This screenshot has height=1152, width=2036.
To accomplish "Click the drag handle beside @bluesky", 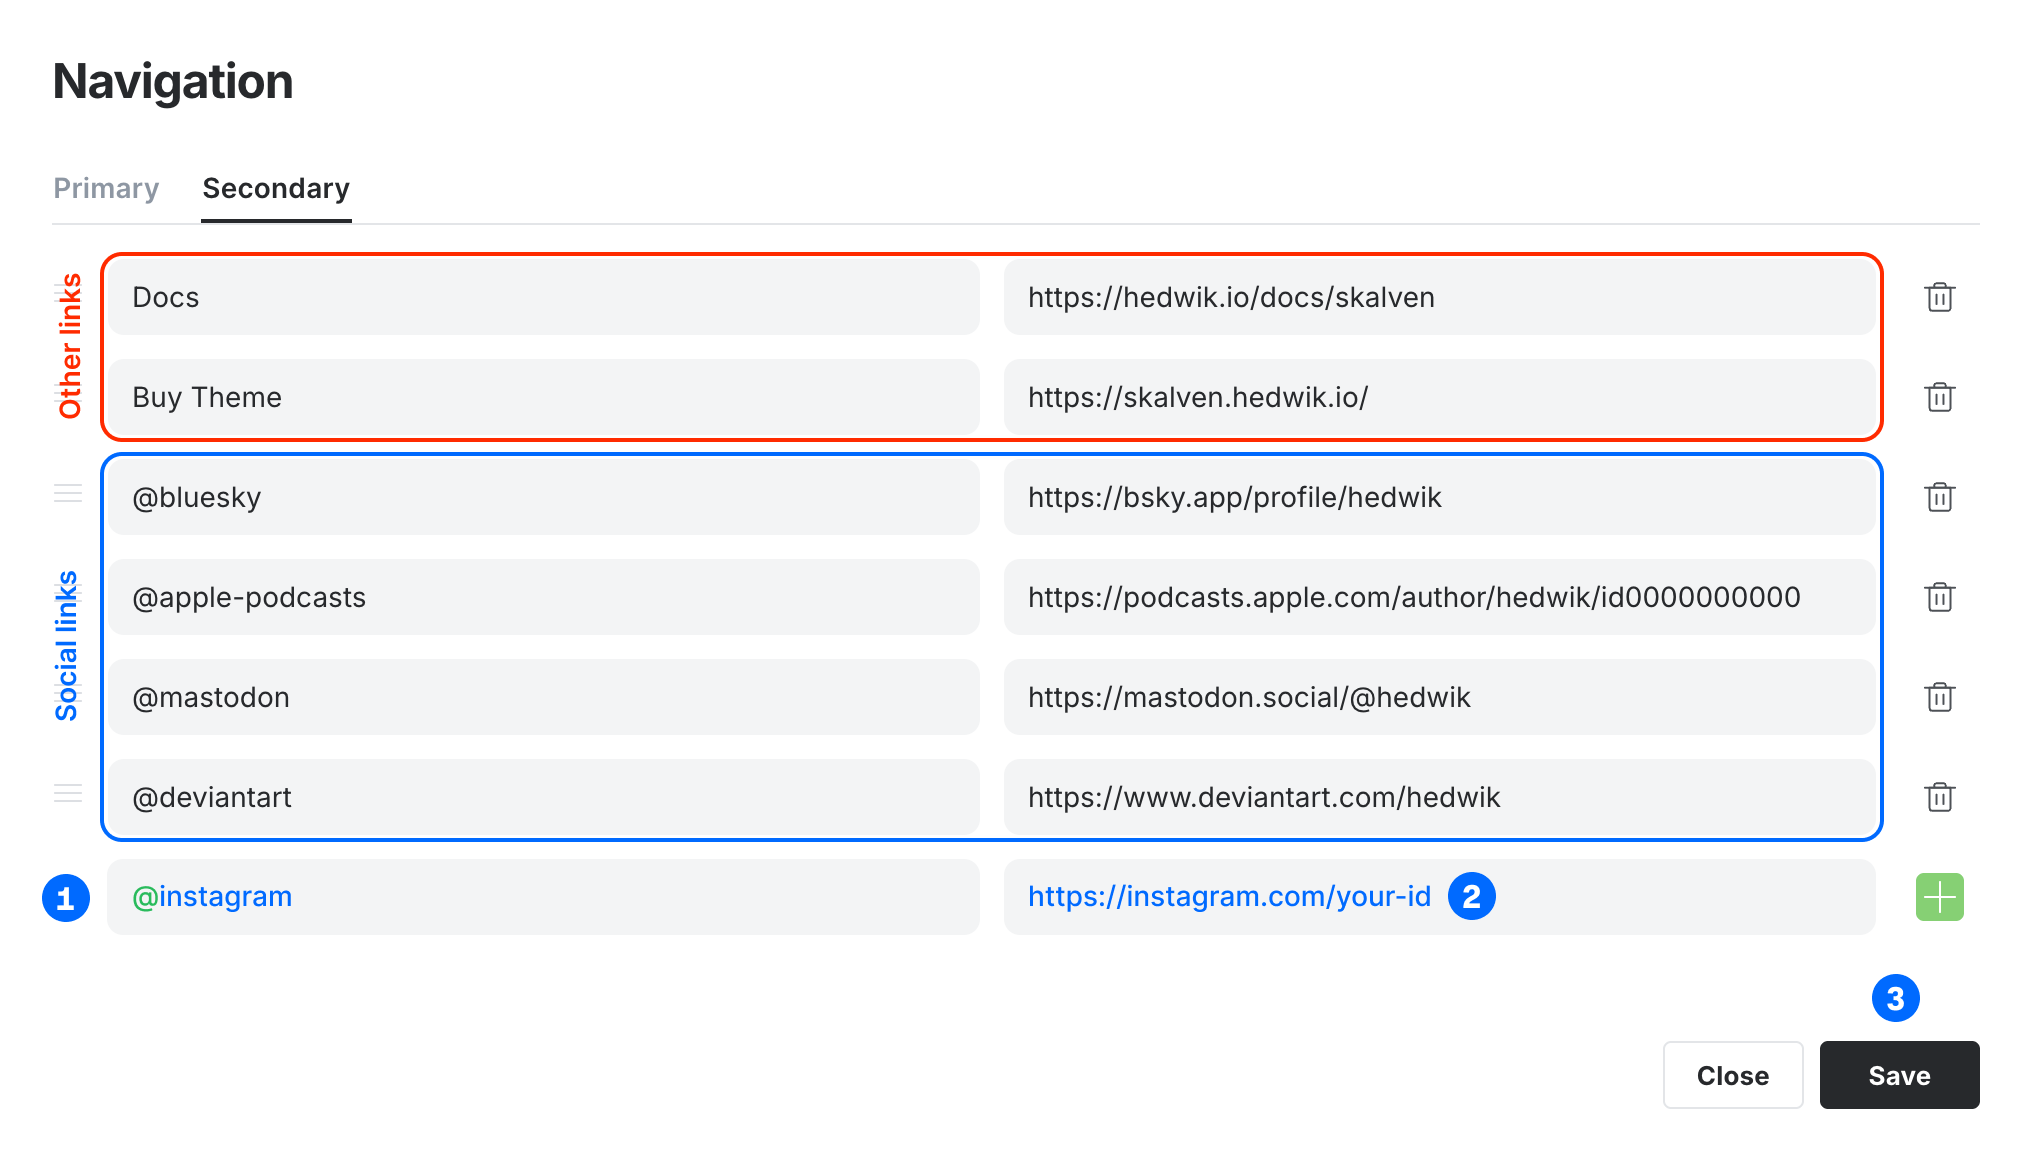I will (68, 494).
